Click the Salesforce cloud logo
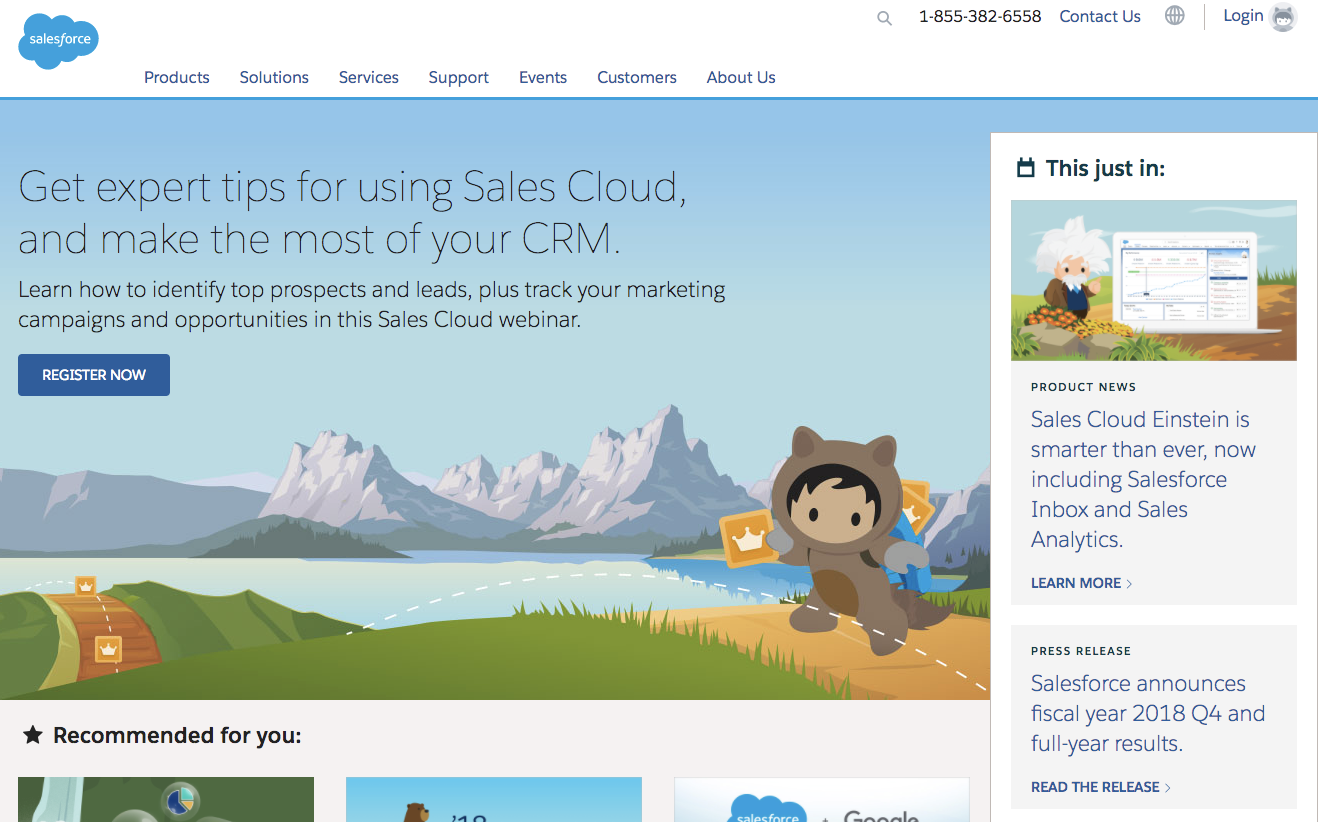This screenshot has height=822, width=1318. [x=59, y=41]
